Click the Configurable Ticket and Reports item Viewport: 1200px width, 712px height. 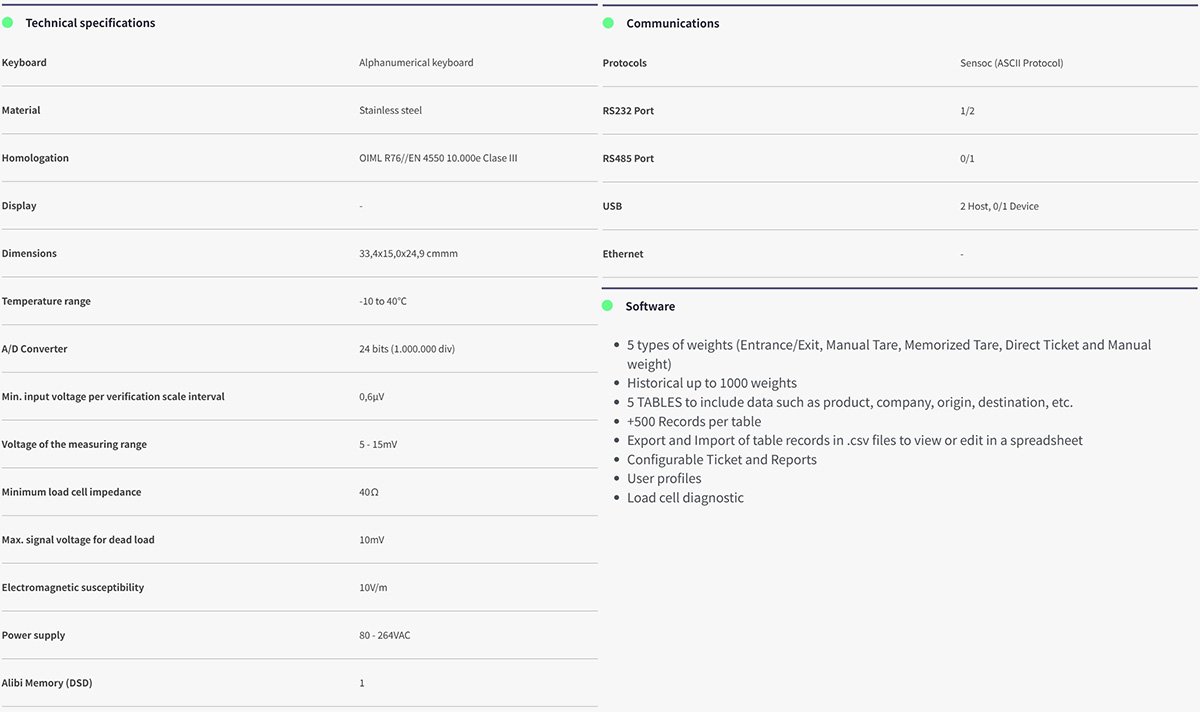pyautogui.click(x=721, y=460)
